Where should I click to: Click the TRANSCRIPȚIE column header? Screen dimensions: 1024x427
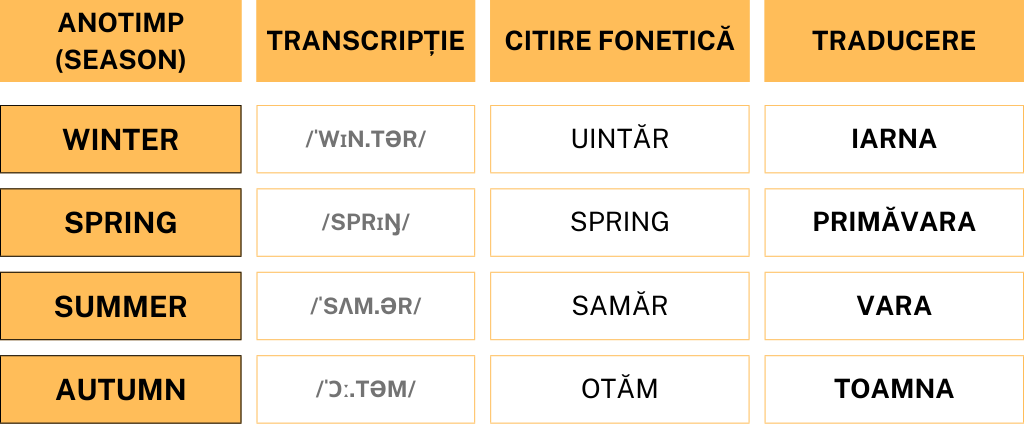click(365, 41)
